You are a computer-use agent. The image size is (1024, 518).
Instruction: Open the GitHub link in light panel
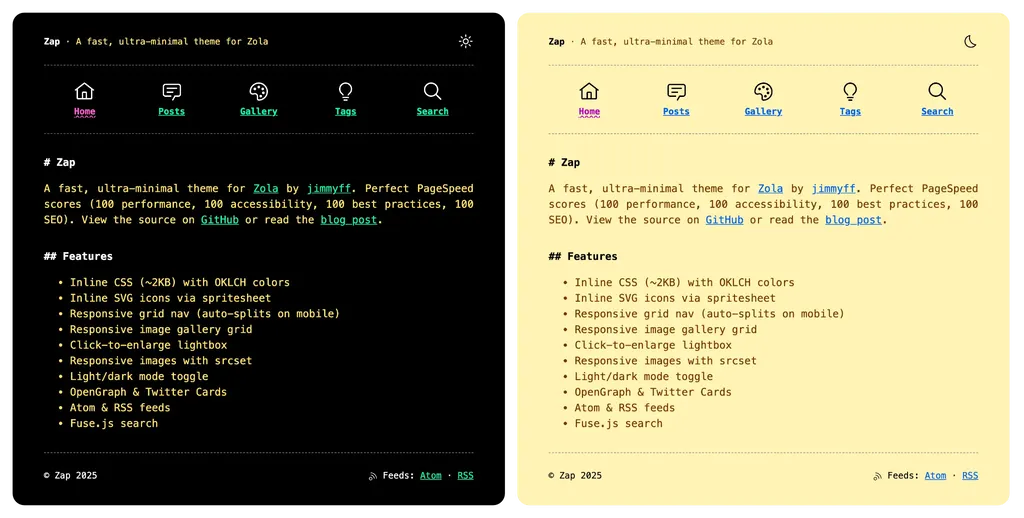tap(724, 220)
